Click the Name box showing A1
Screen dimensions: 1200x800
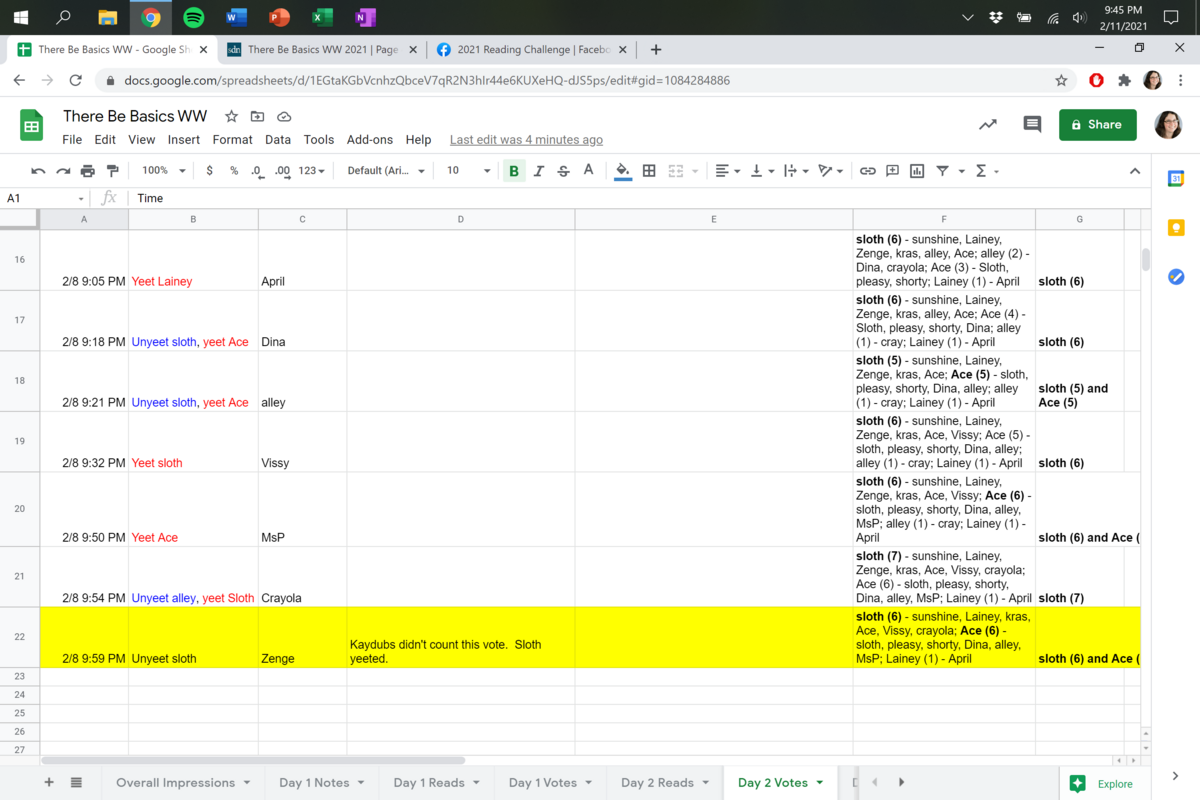coord(47,198)
